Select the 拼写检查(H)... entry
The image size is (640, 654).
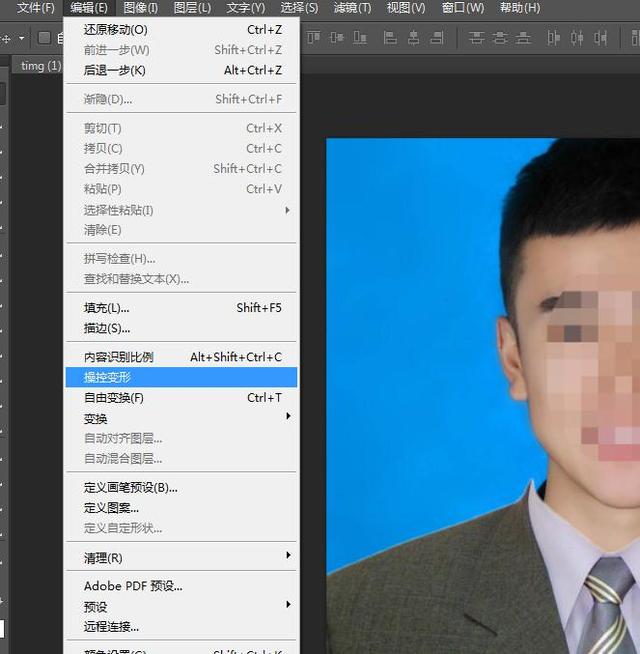(x=181, y=259)
